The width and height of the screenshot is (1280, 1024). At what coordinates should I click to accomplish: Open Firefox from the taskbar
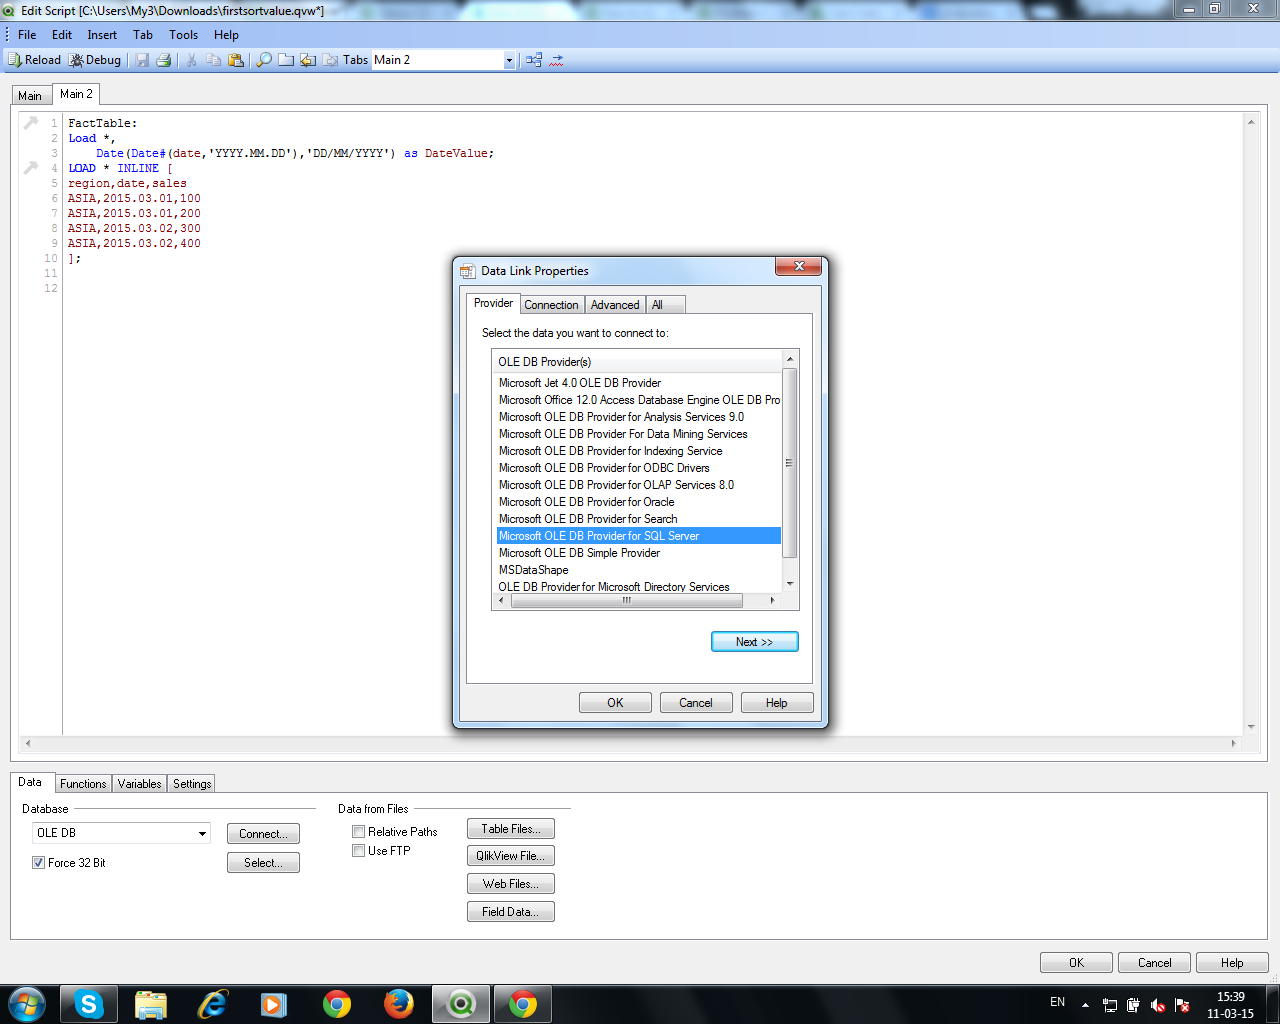[x=398, y=1004]
